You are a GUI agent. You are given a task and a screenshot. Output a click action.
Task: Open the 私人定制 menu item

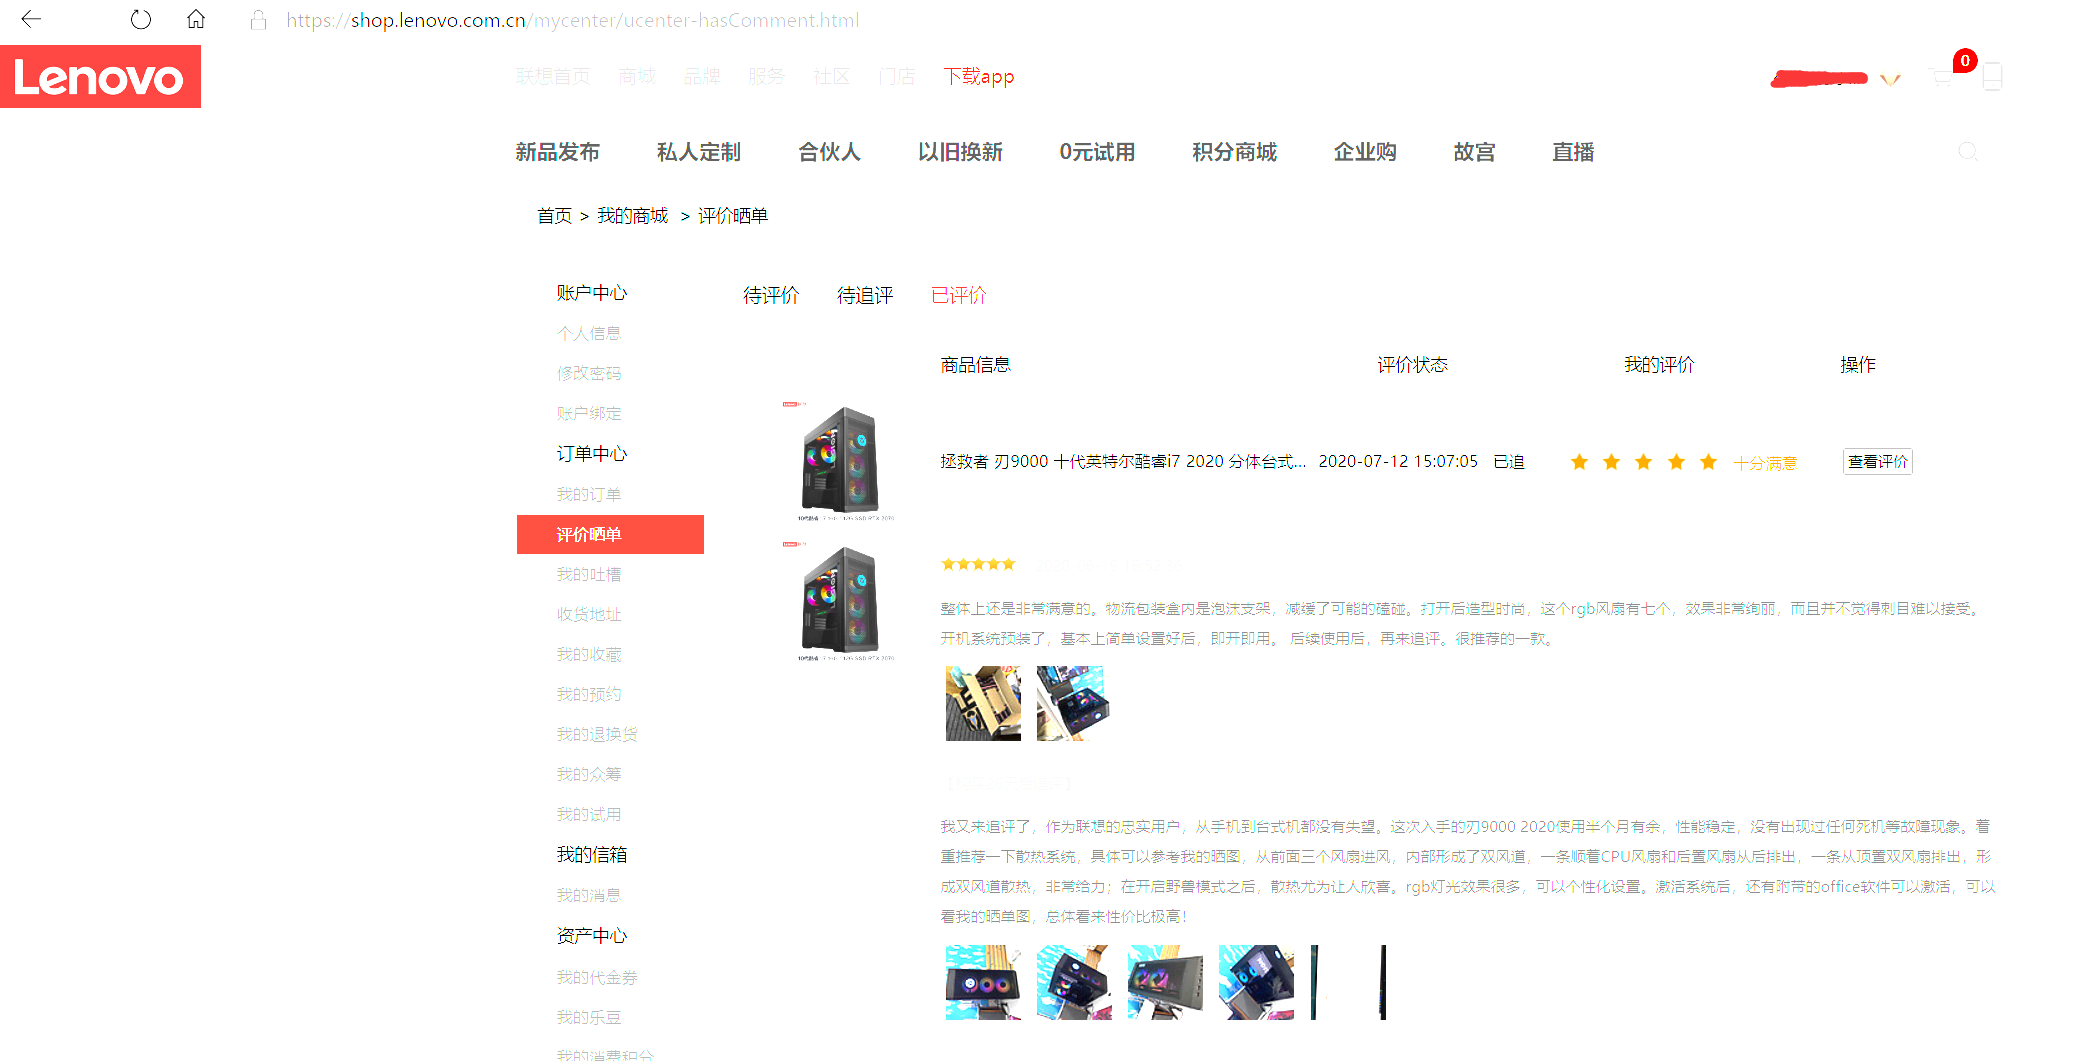(699, 152)
